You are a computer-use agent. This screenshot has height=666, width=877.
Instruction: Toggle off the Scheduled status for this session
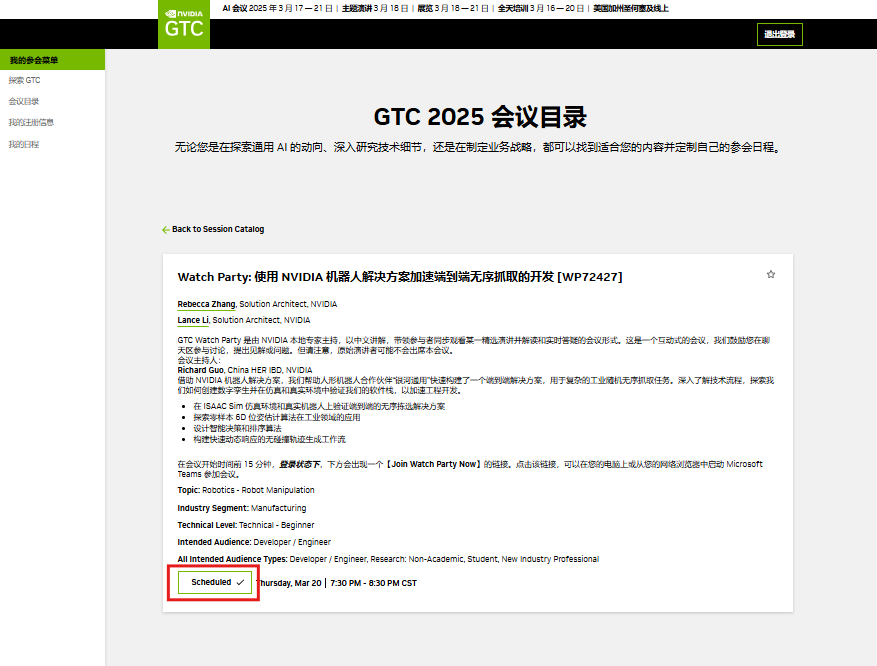[x=213, y=580]
